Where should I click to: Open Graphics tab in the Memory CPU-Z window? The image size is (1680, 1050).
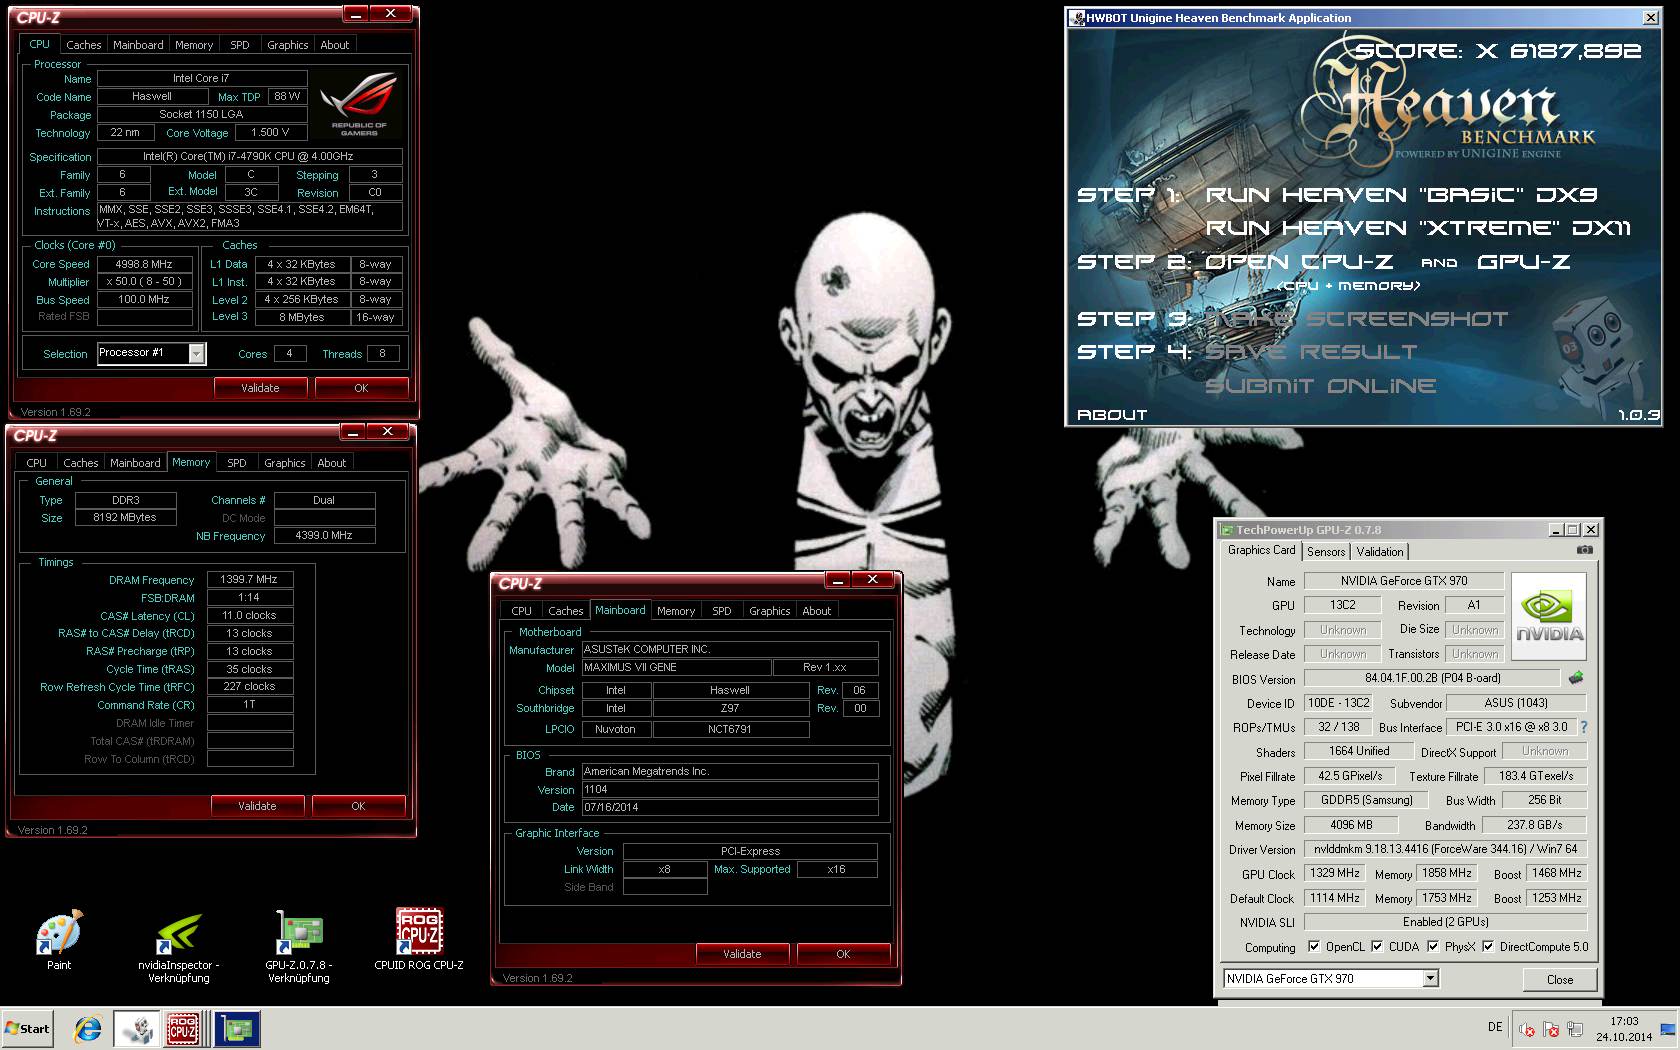point(285,463)
